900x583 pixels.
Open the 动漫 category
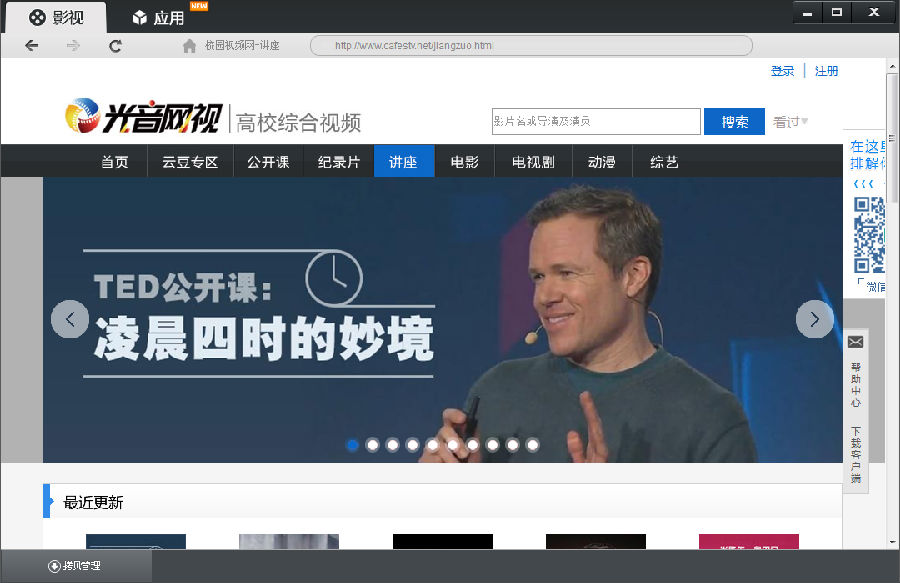pos(602,162)
